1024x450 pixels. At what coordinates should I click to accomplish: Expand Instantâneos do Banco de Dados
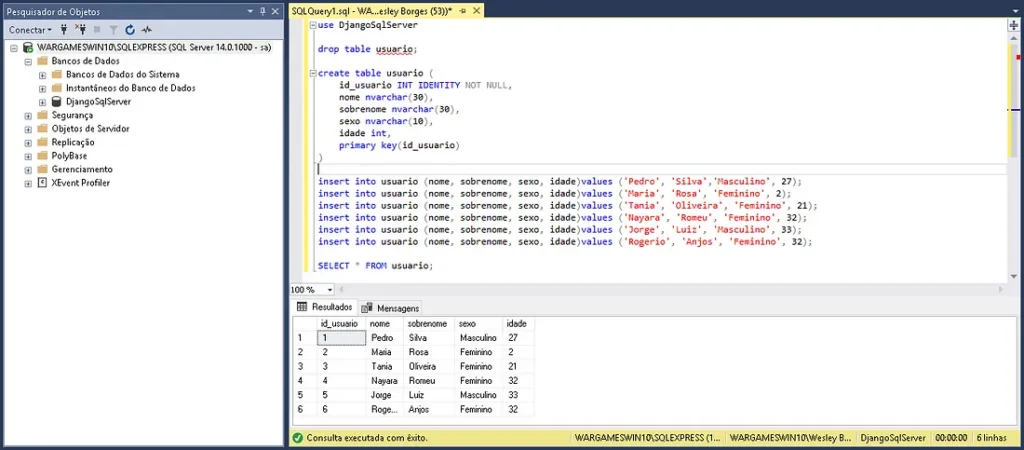point(42,88)
